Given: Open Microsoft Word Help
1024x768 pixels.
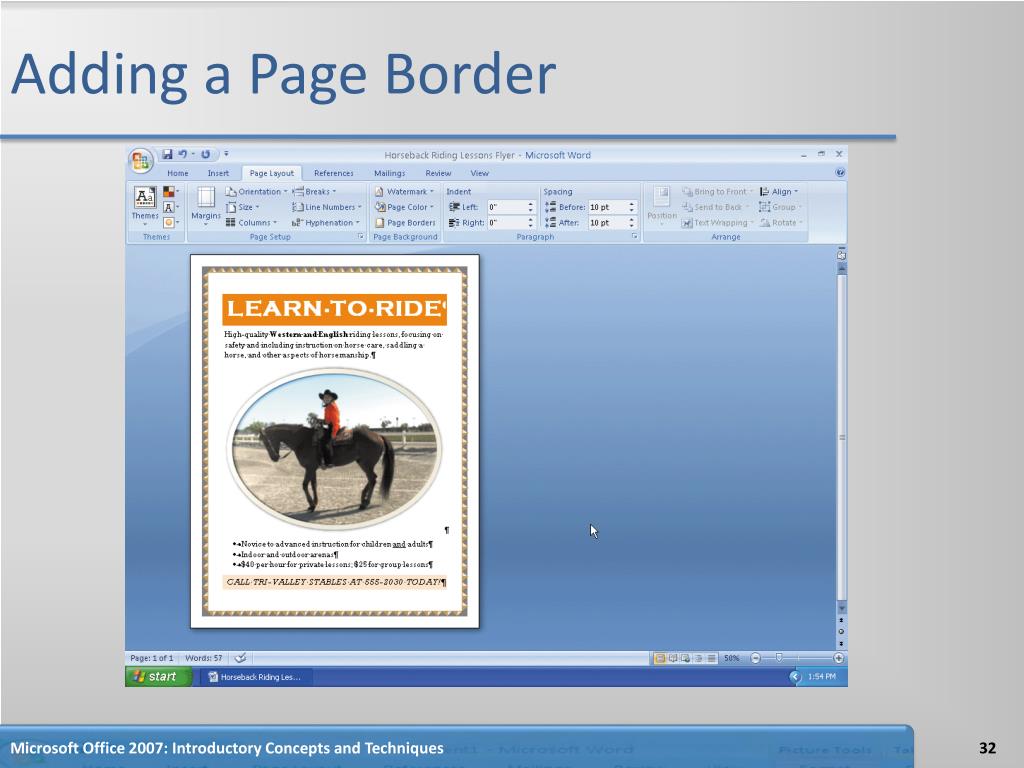Looking at the screenshot, I should pos(840,172).
